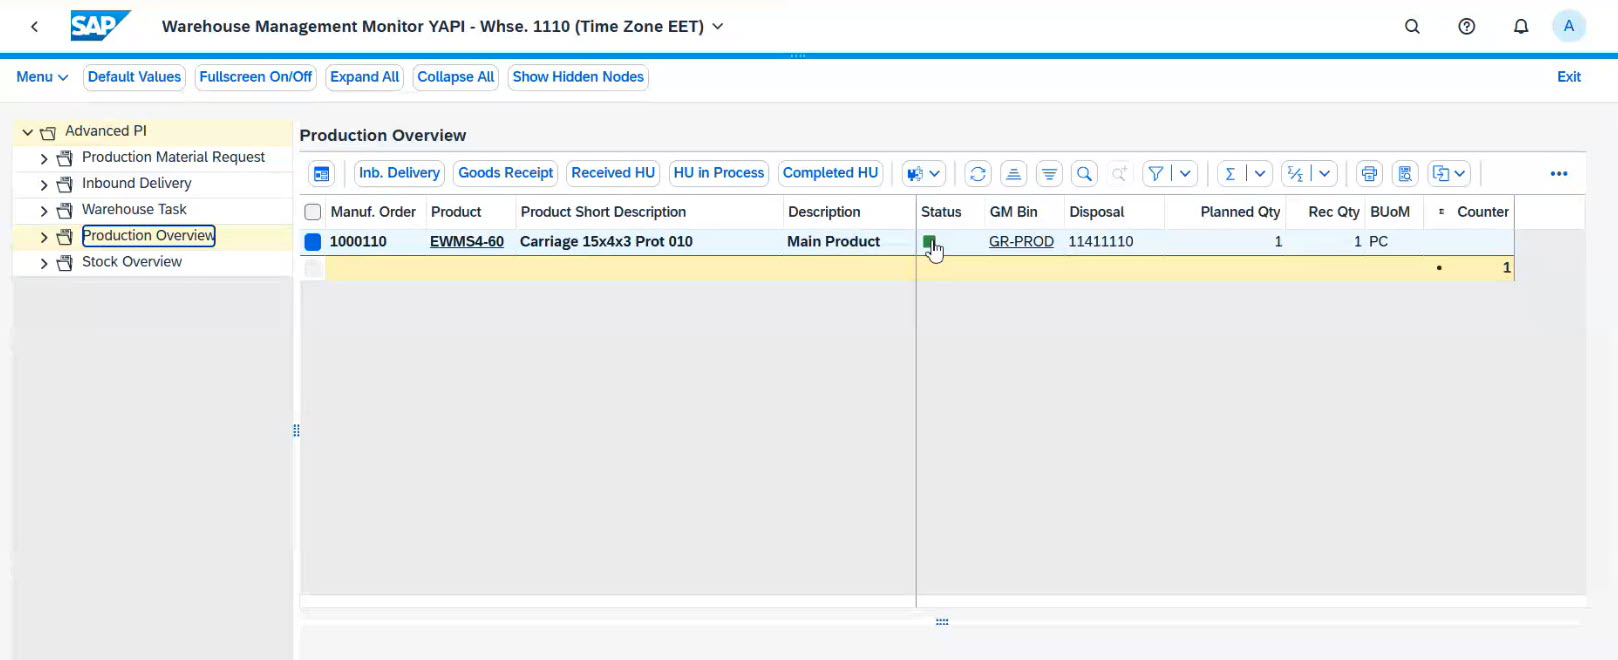Open the Menu dropdown
The height and width of the screenshot is (660, 1618).
pyautogui.click(x=42, y=77)
